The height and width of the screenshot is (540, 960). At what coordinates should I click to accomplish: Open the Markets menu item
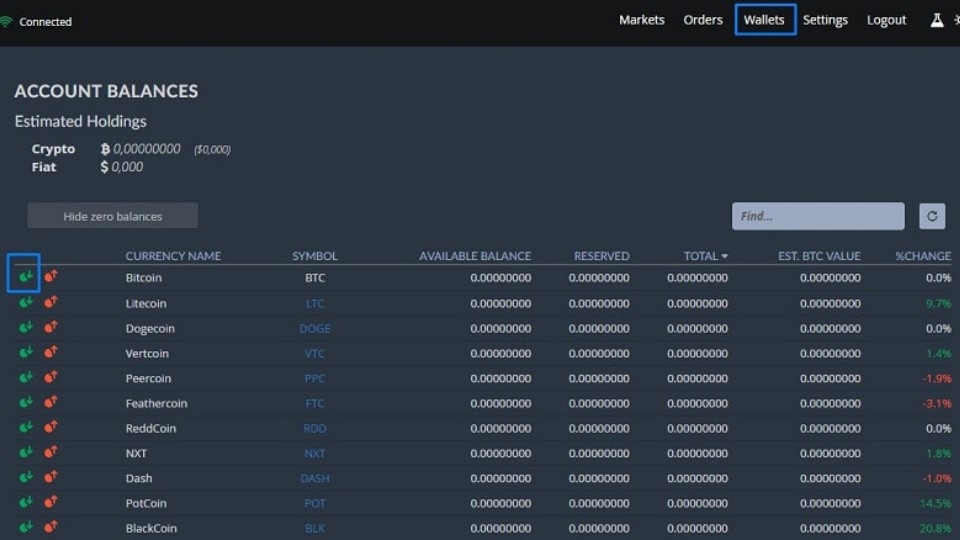tap(641, 20)
